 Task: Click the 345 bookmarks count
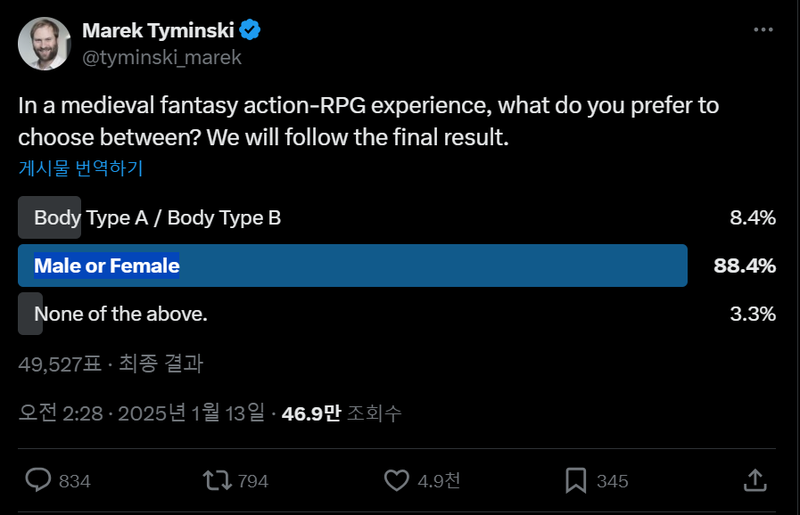tap(612, 481)
